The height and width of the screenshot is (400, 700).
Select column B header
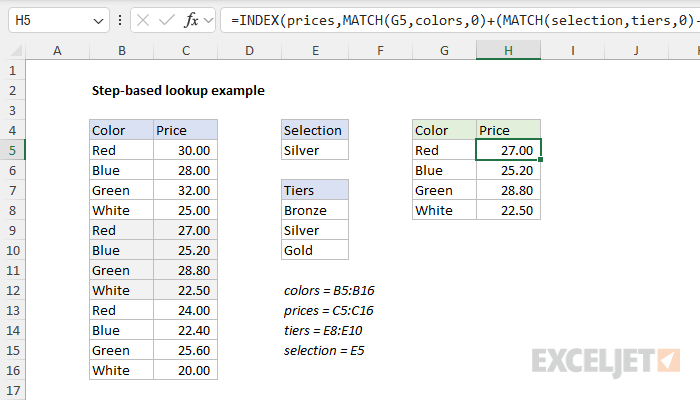coord(121,50)
